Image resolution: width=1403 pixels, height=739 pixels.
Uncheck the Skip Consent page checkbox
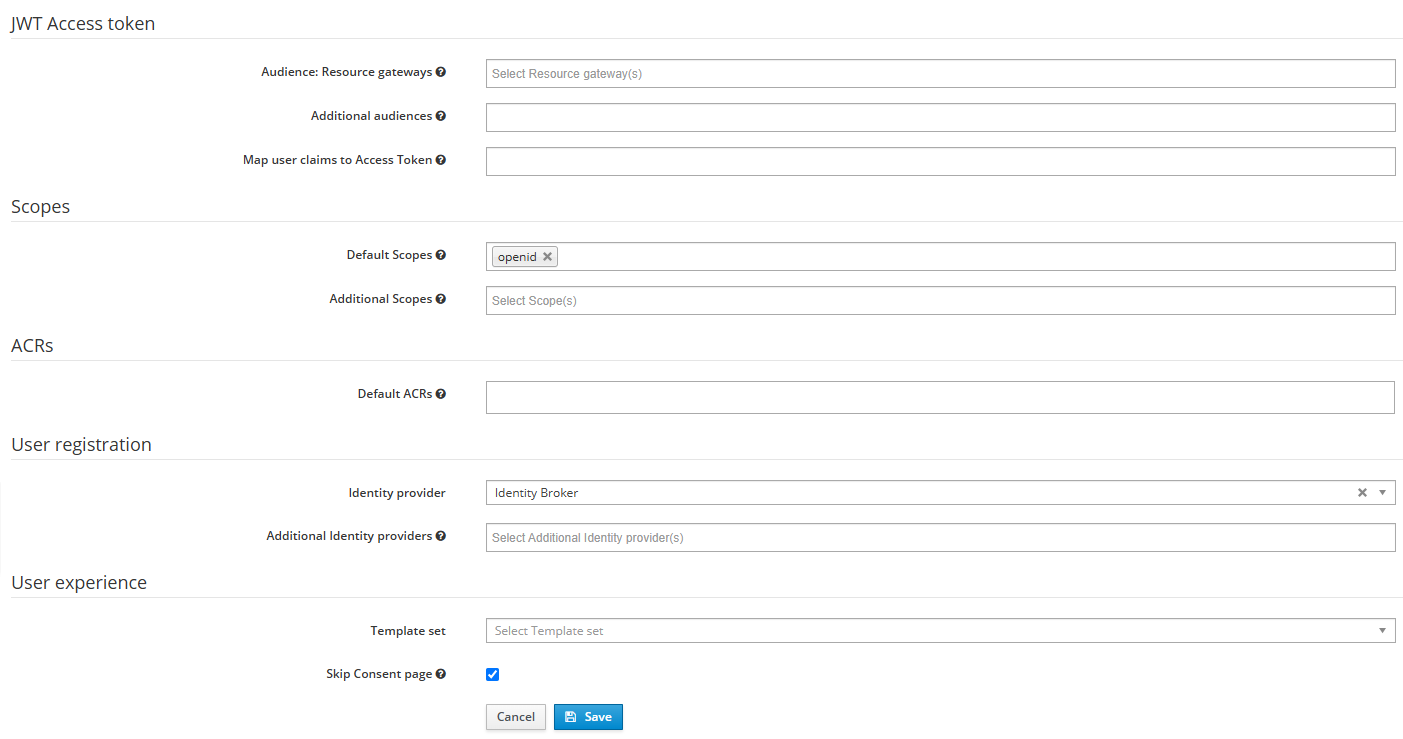click(x=492, y=674)
